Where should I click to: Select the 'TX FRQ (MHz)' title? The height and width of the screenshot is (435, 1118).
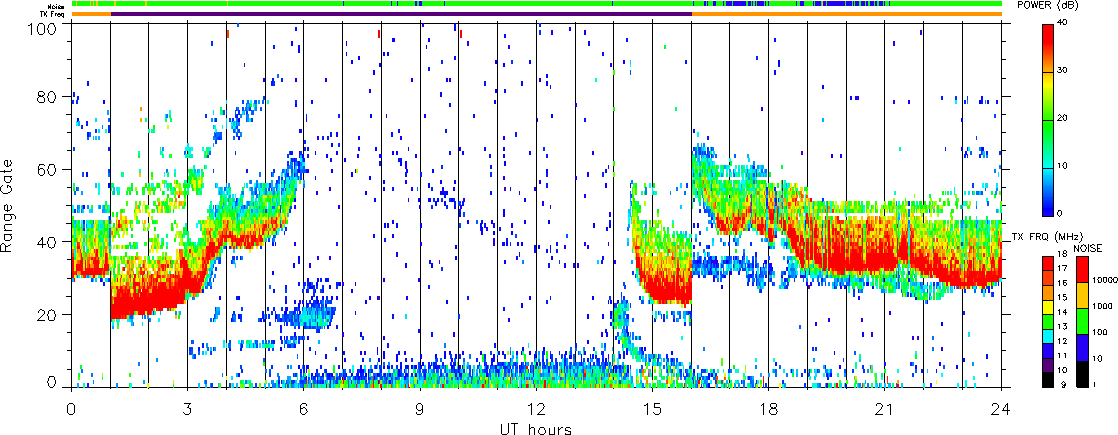pyautogui.click(x=1047, y=237)
